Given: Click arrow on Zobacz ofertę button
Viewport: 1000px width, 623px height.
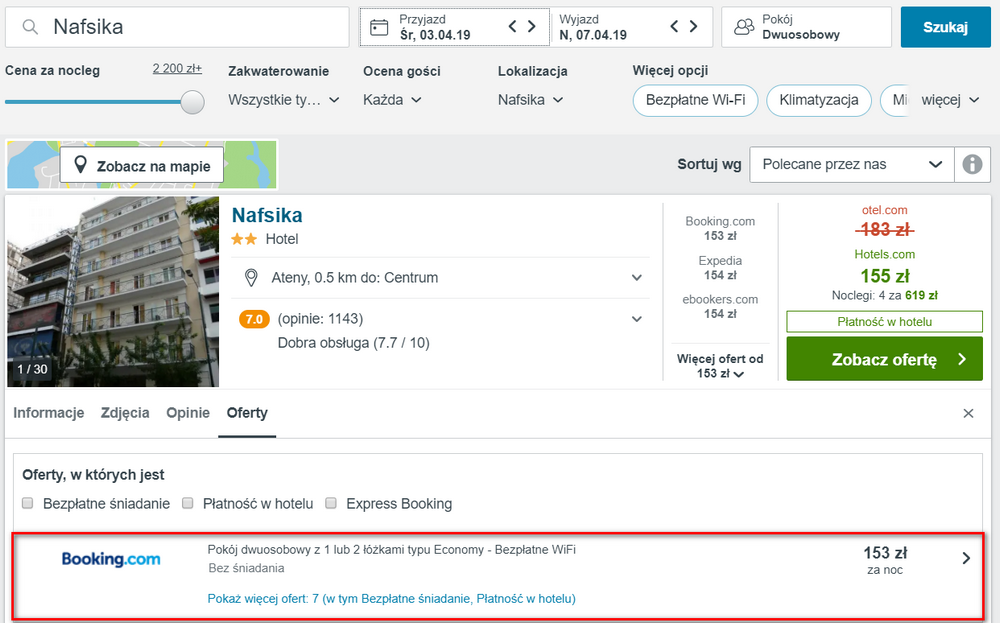Looking at the screenshot, I should coord(962,360).
